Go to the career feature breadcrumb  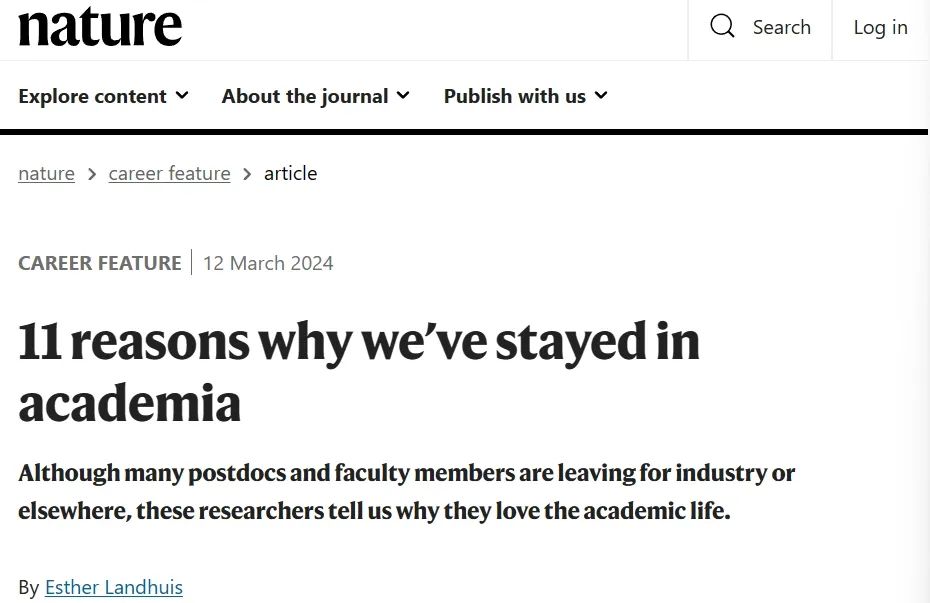point(169,174)
